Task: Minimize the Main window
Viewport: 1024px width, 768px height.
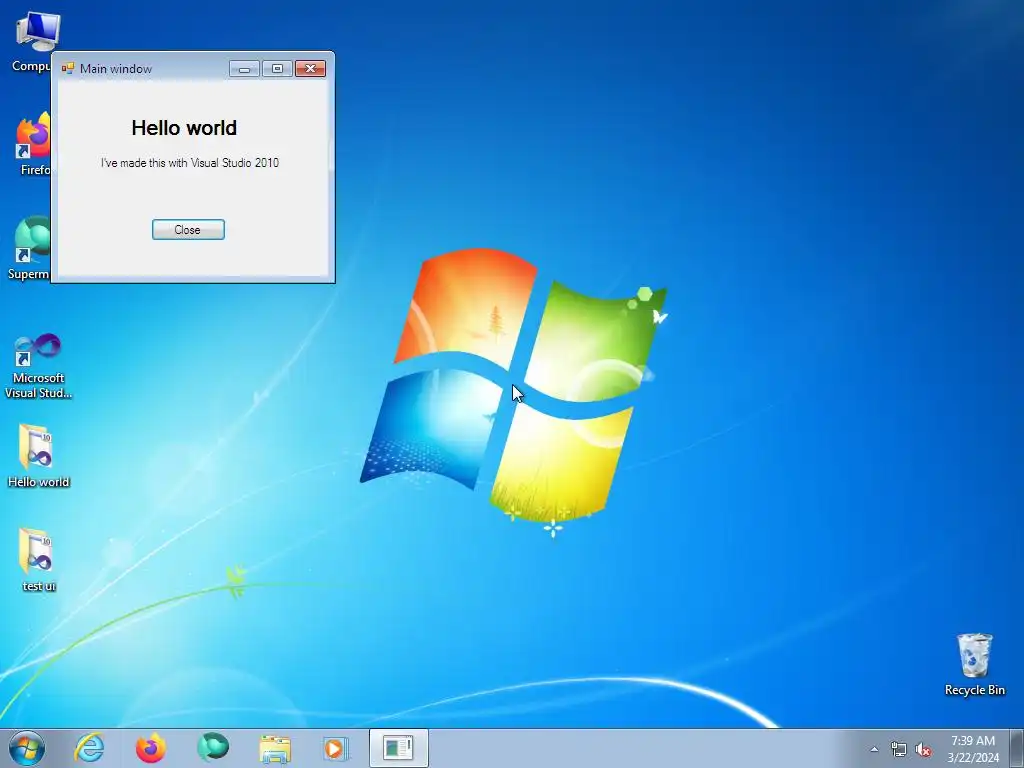Action: click(x=244, y=69)
